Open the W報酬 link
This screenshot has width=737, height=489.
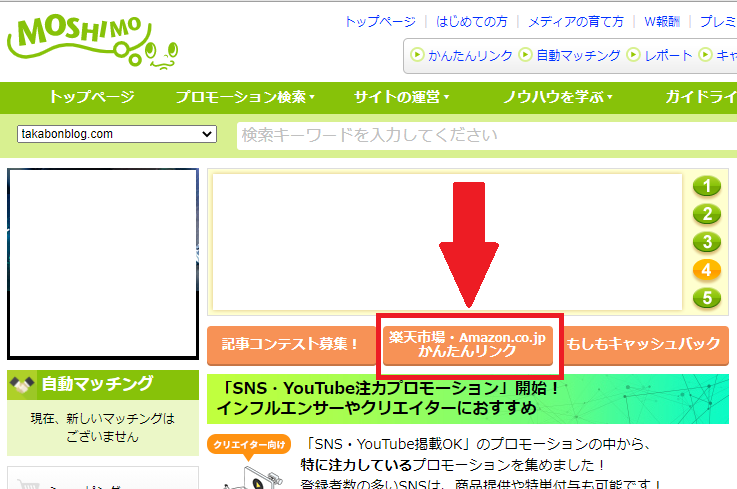[x=662, y=22]
